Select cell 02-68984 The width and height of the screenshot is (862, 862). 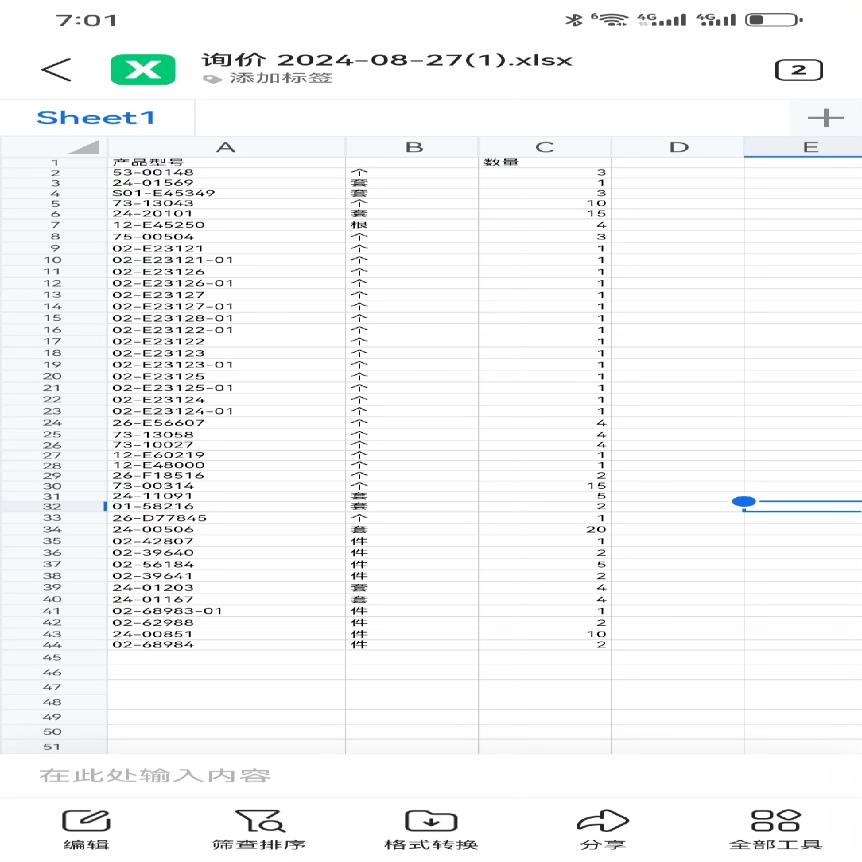coord(226,644)
